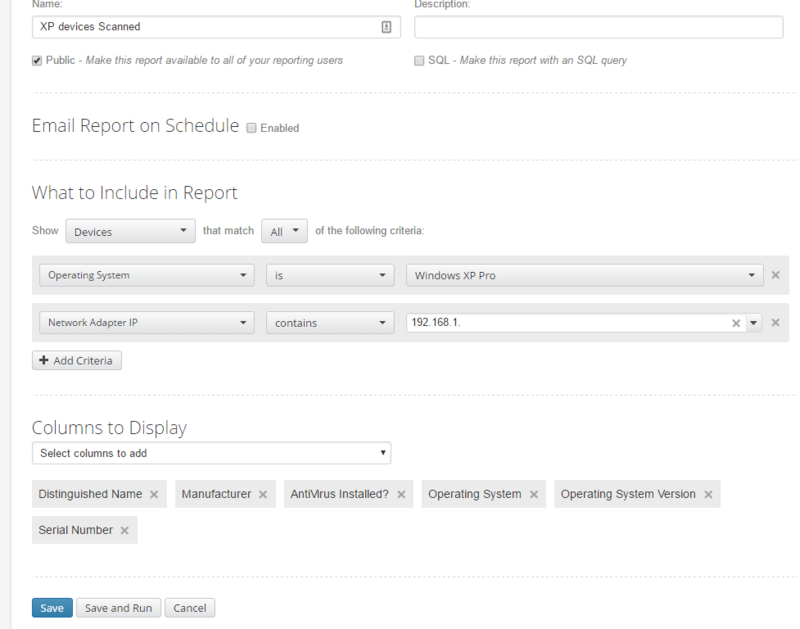Screen dimensions: 800x629
Task: Enable the SQL query checkbox
Action: [x=419, y=60]
